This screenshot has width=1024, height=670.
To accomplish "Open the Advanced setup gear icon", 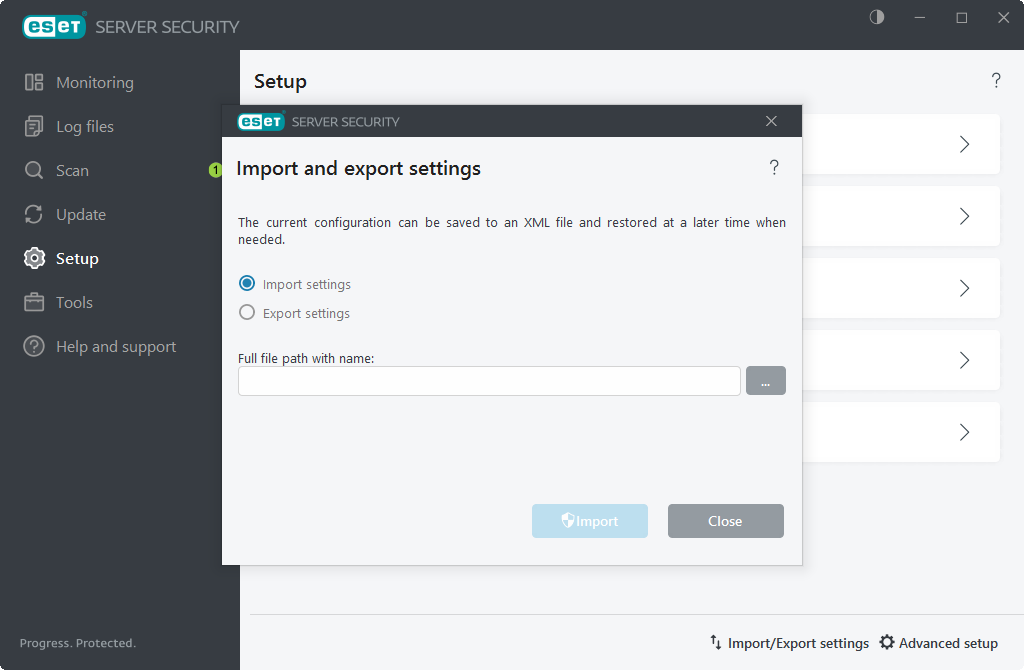I will point(887,643).
